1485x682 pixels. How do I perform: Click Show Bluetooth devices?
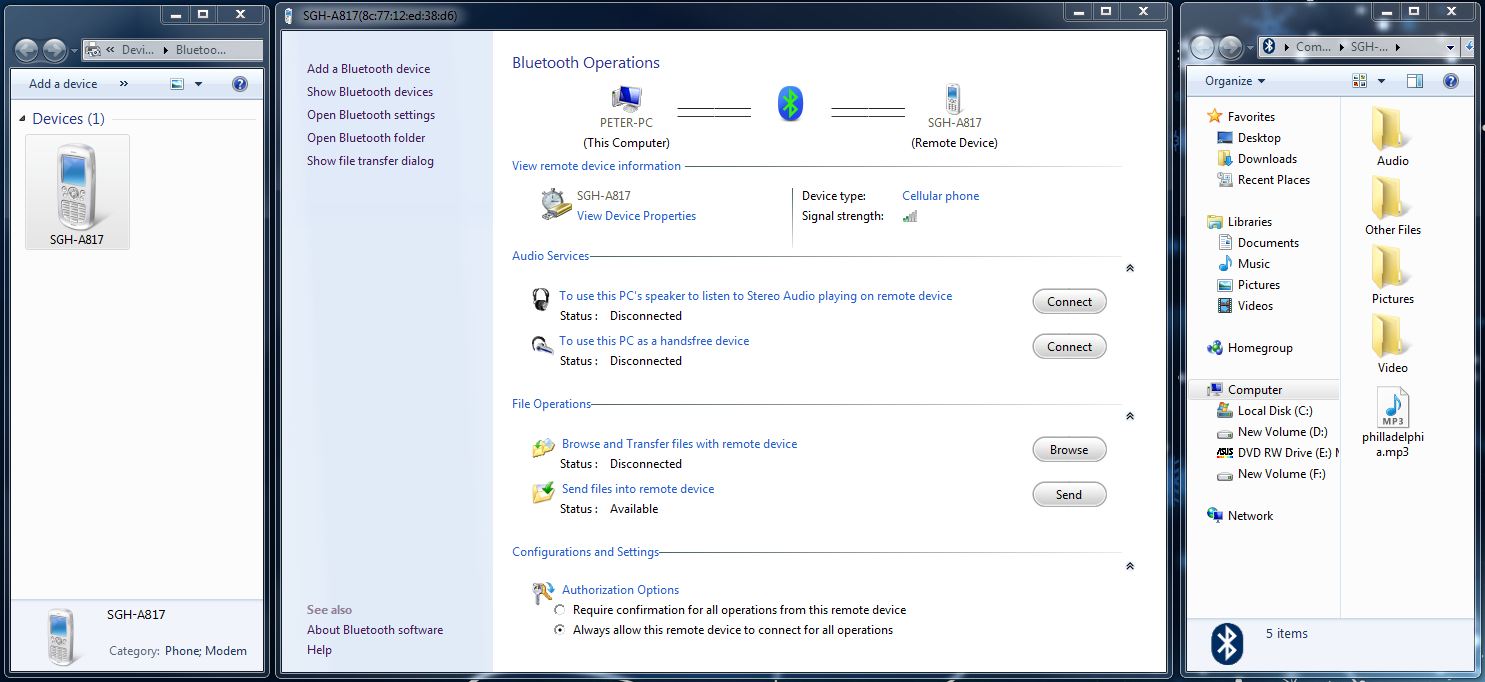(x=370, y=92)
